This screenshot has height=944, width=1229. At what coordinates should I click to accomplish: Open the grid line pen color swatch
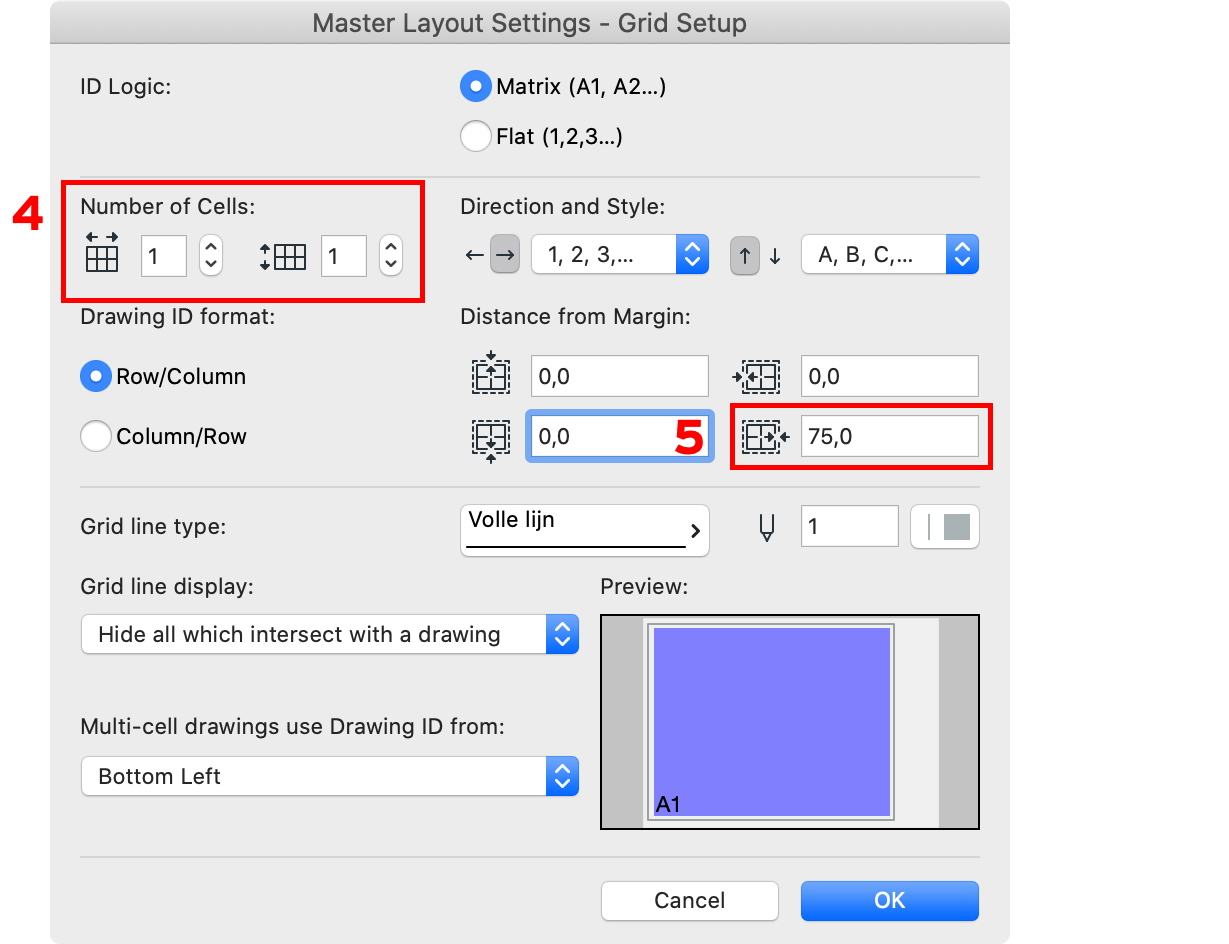point(945,527)
